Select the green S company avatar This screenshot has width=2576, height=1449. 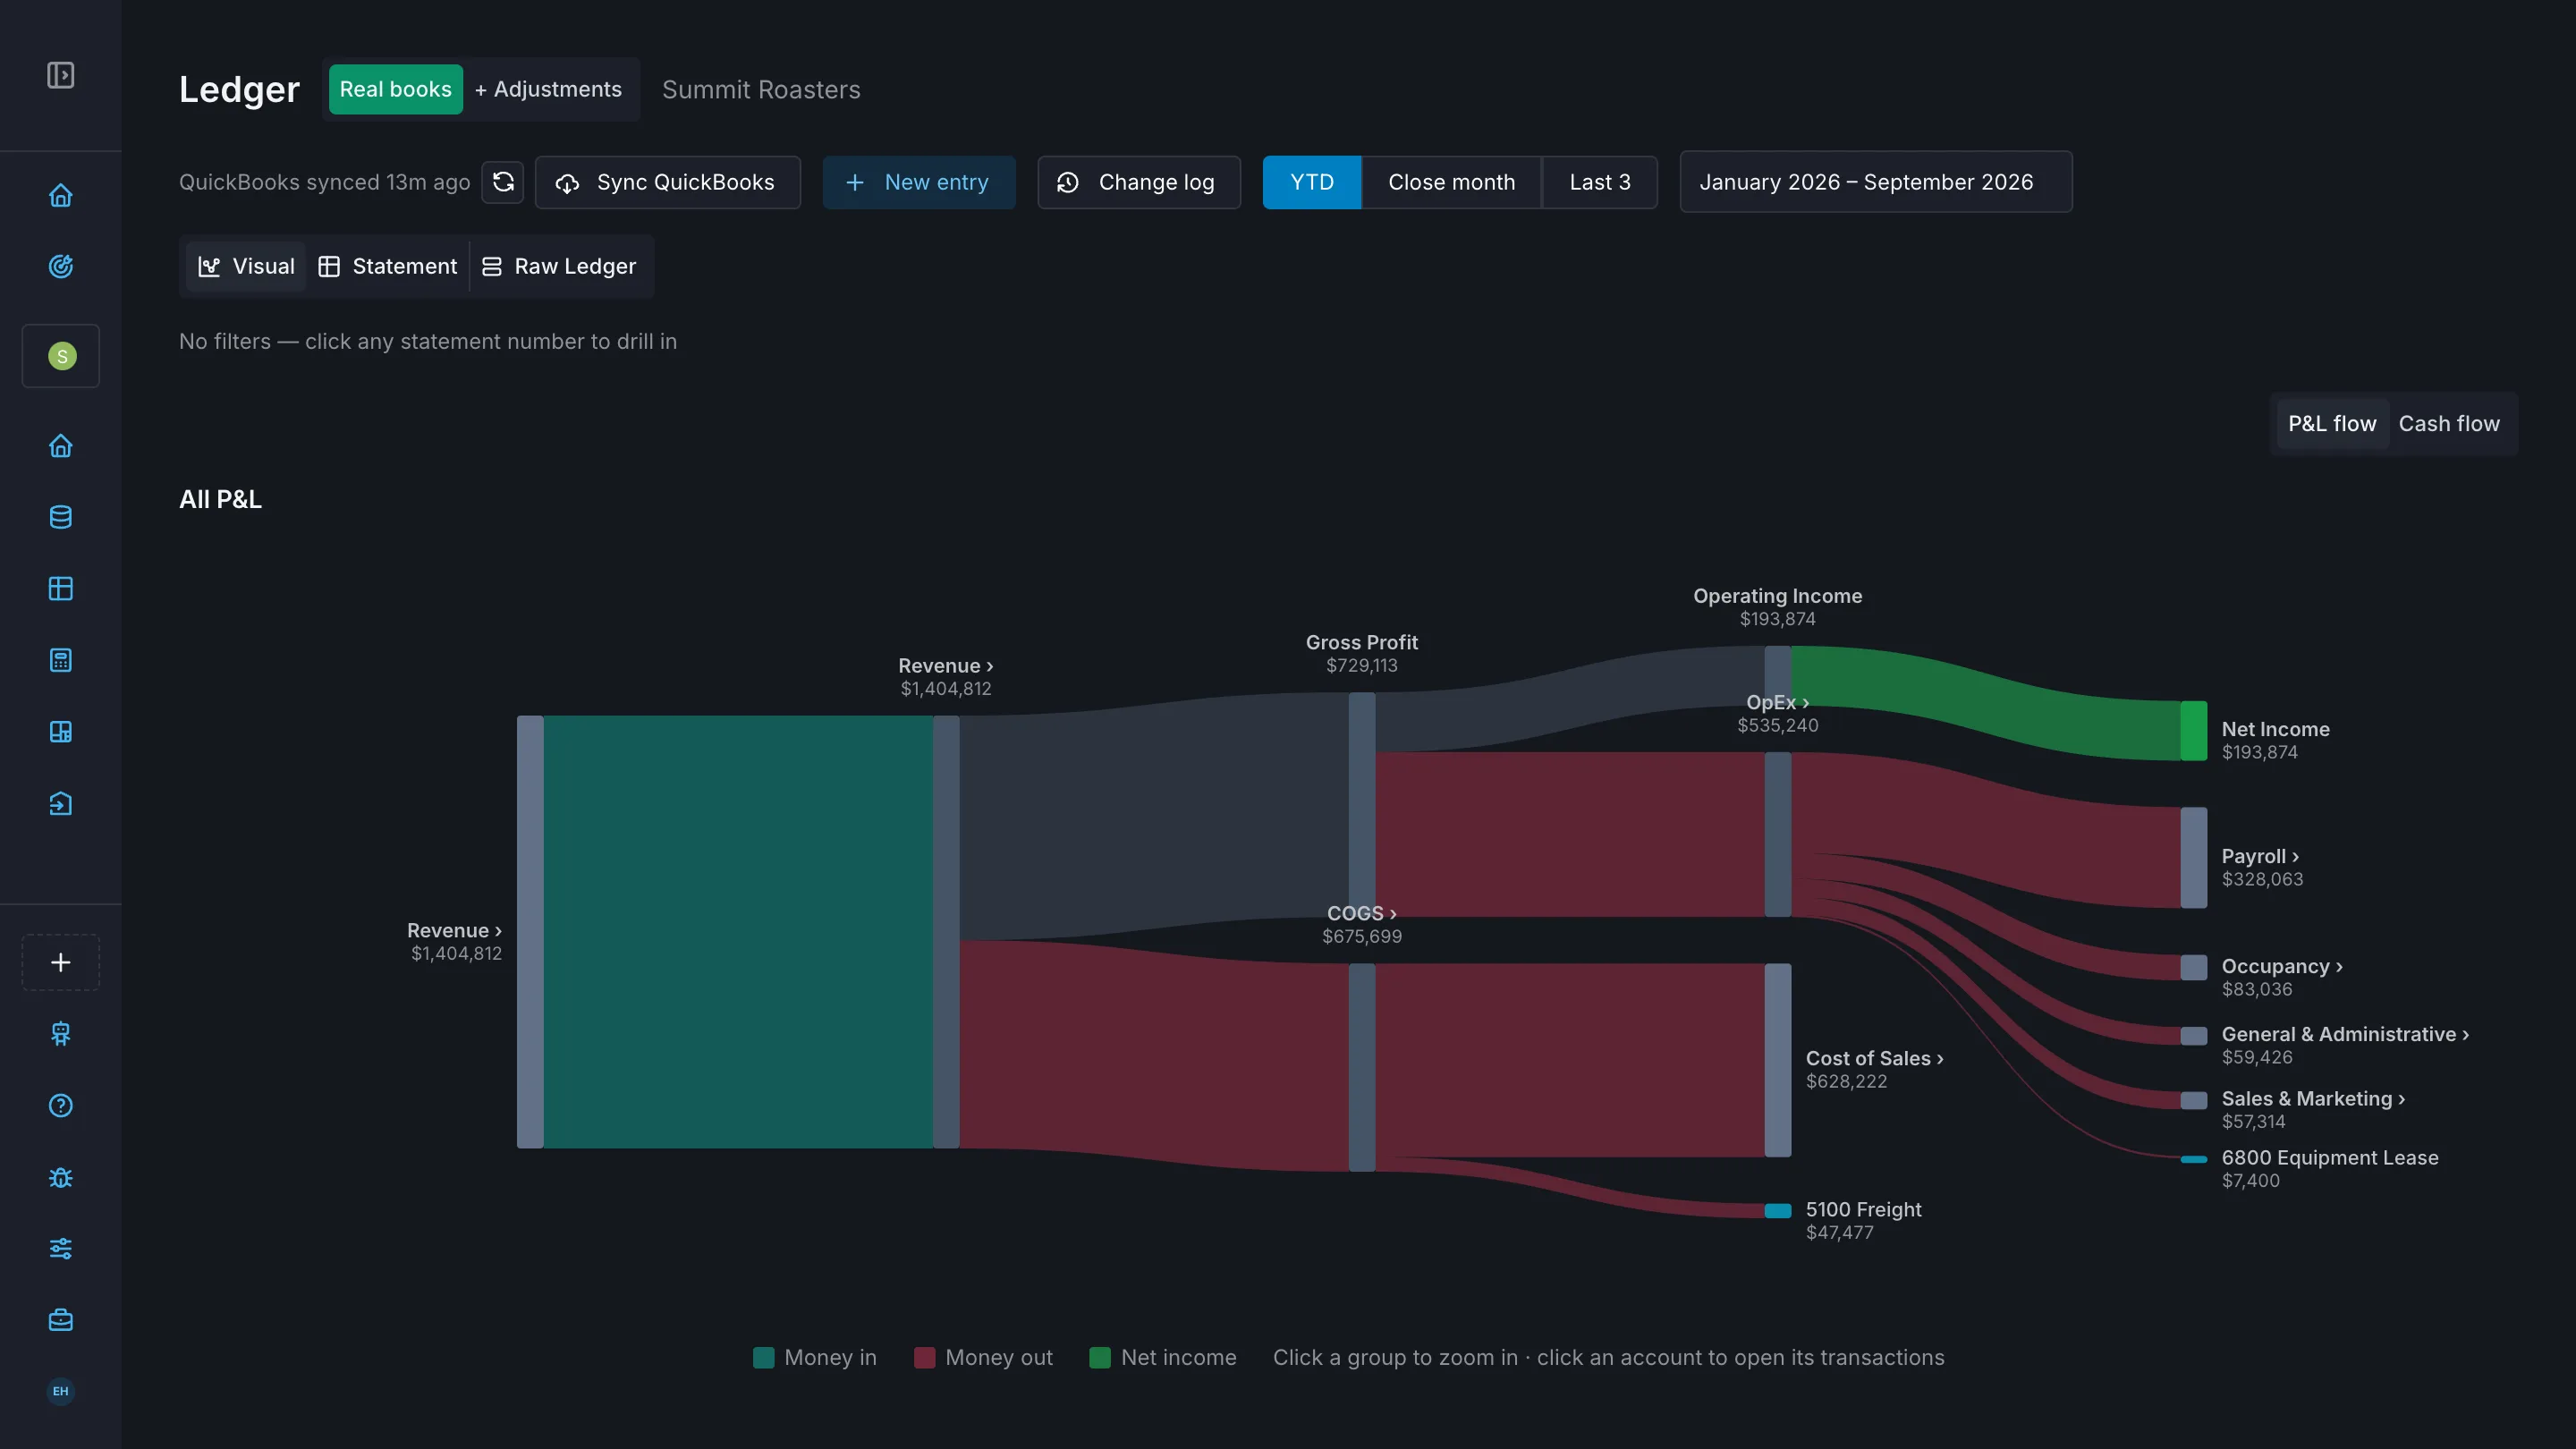point(61,356)
